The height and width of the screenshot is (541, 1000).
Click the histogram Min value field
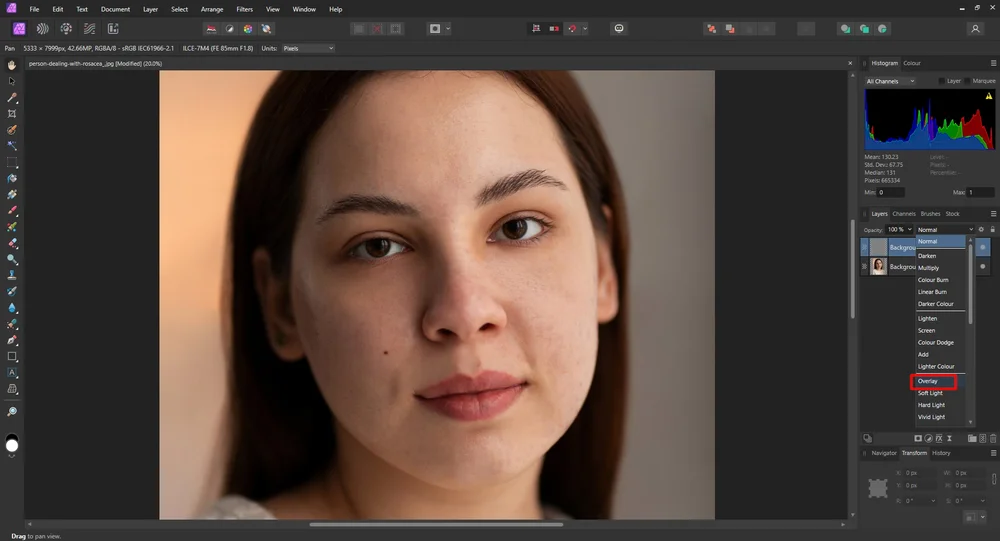point(891,192)
